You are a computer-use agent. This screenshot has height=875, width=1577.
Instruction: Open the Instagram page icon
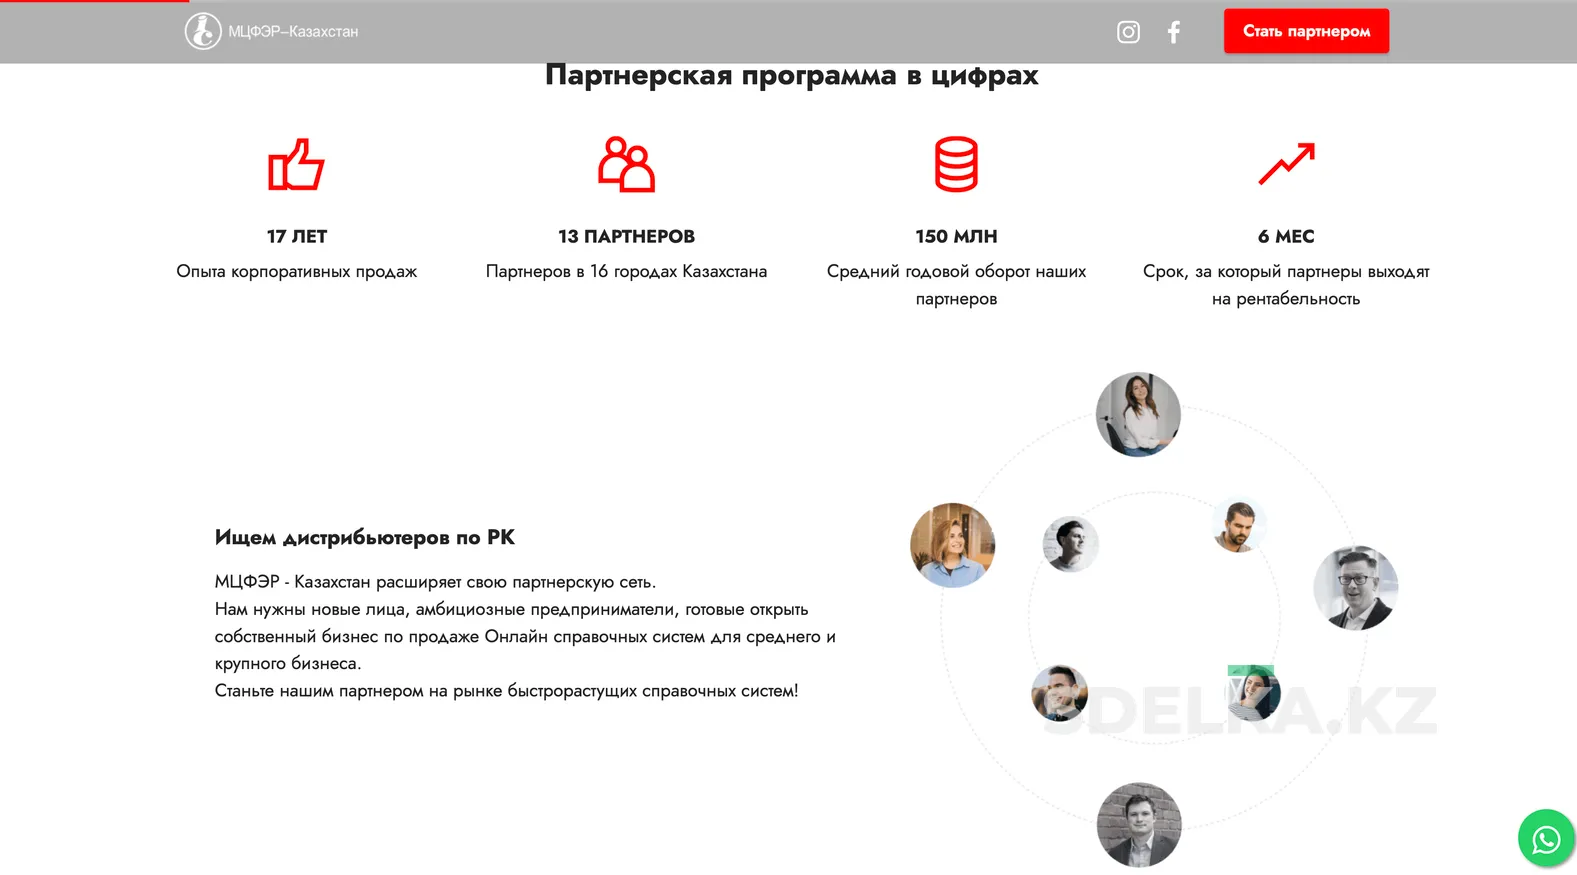click(1128, 32)
